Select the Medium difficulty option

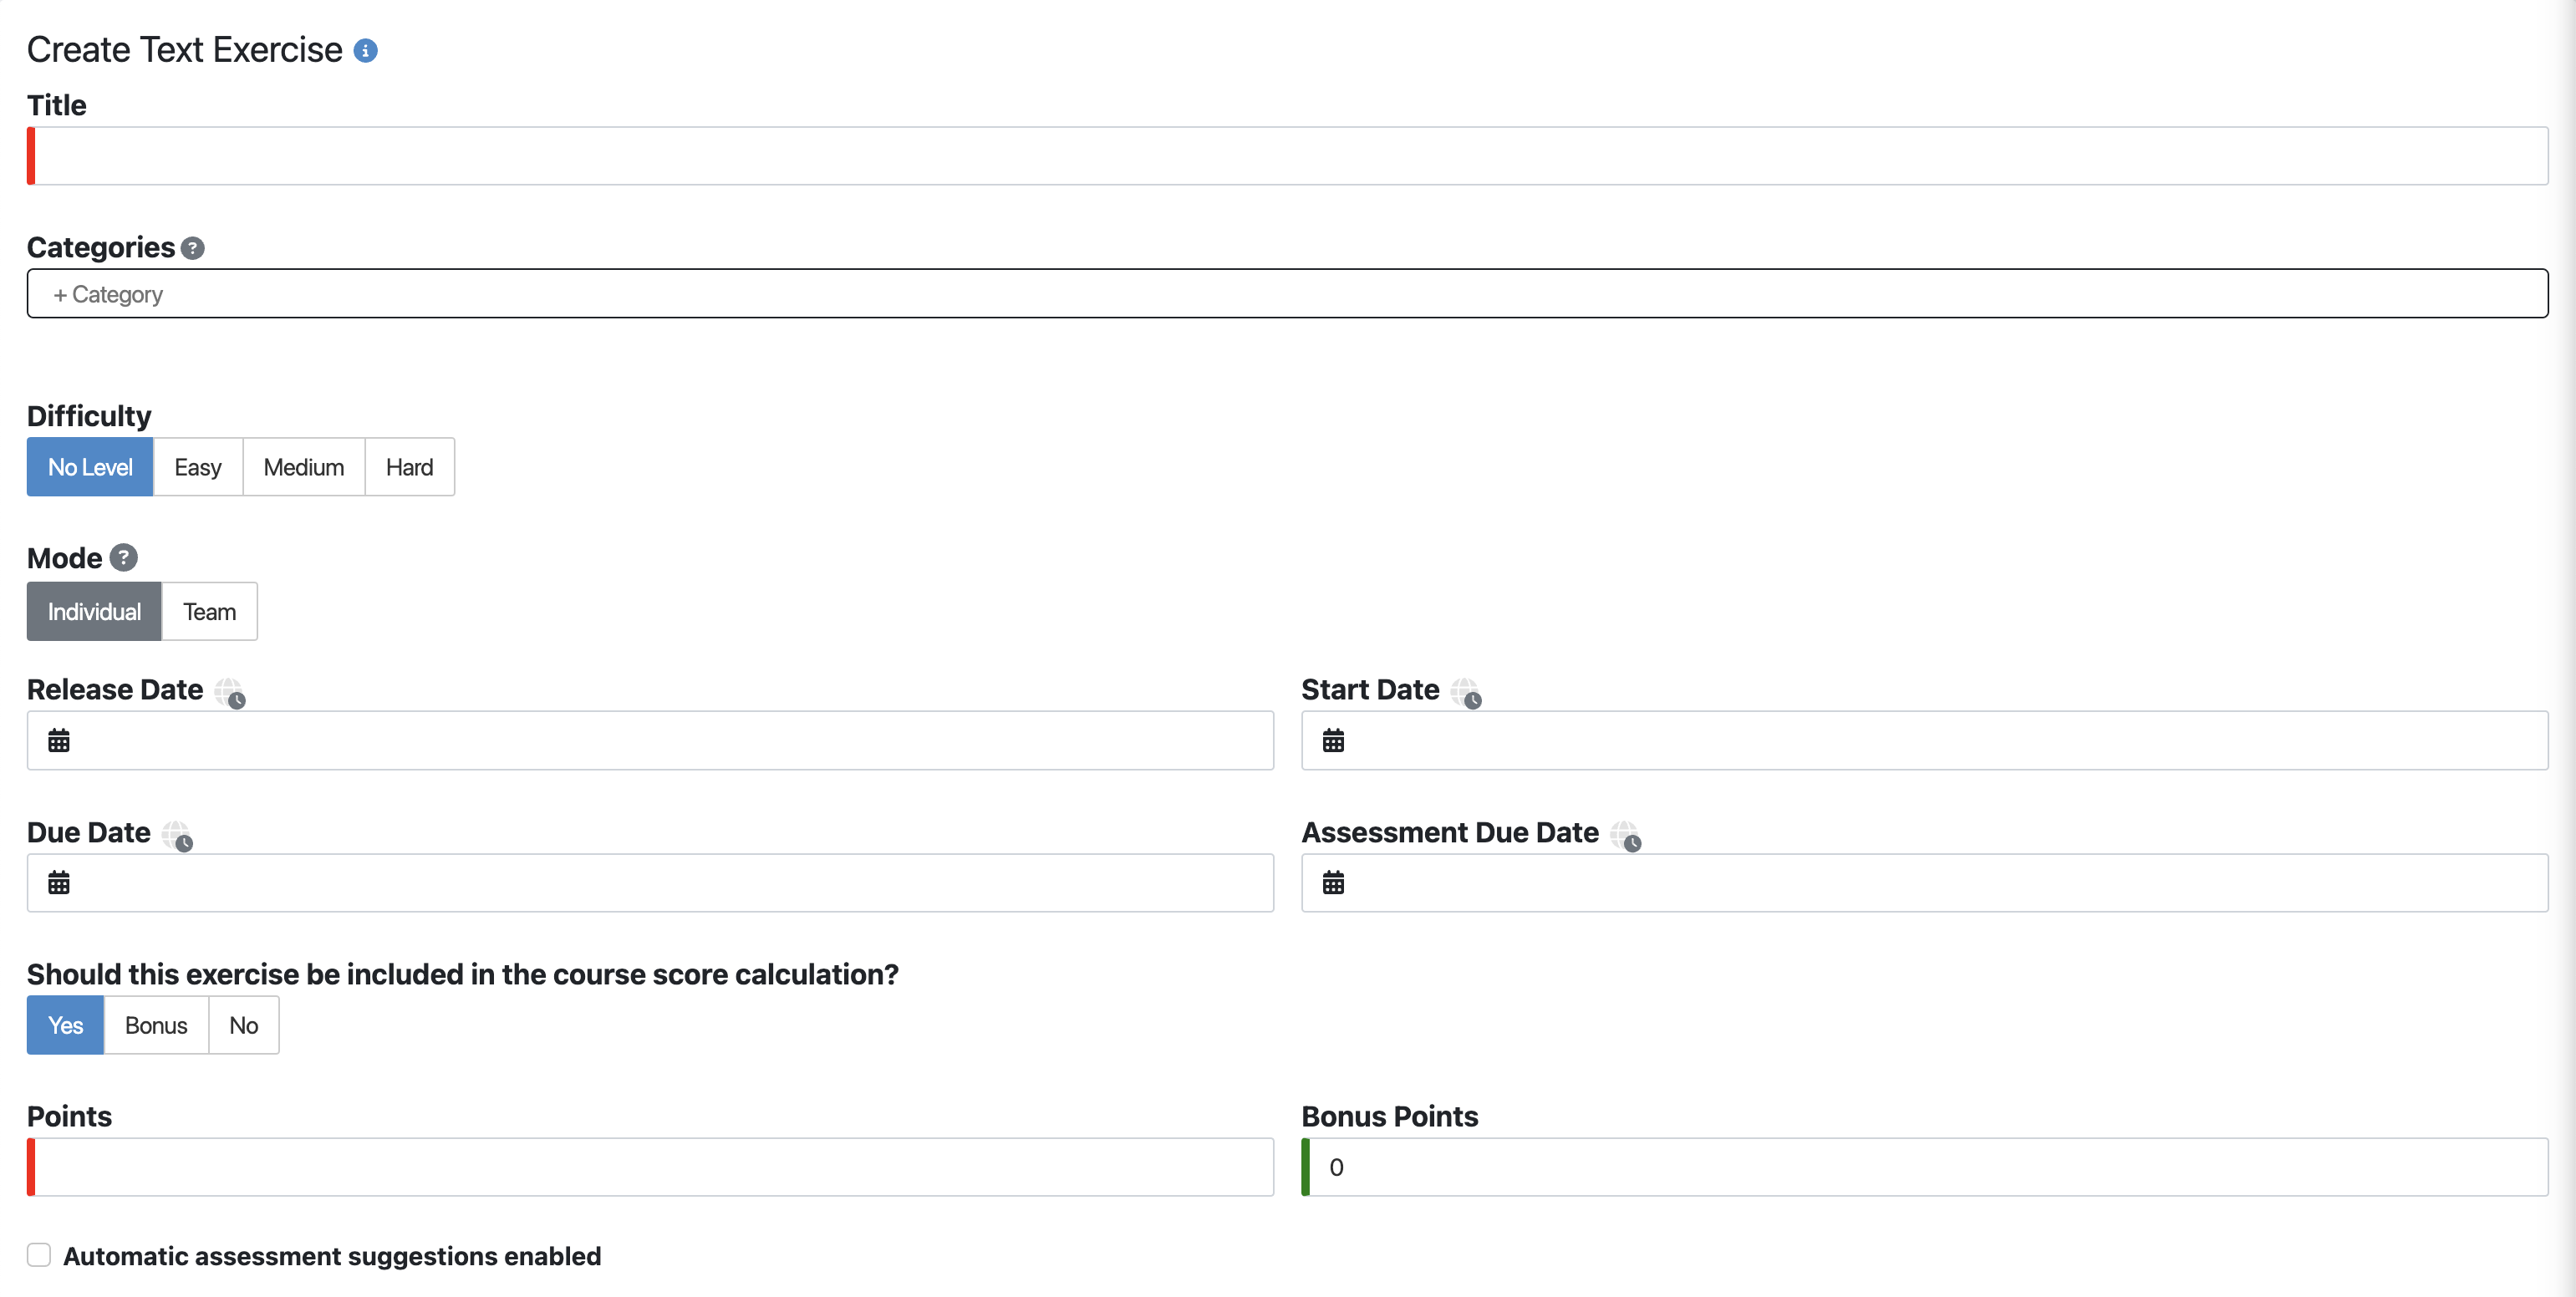tap(303, 466)
